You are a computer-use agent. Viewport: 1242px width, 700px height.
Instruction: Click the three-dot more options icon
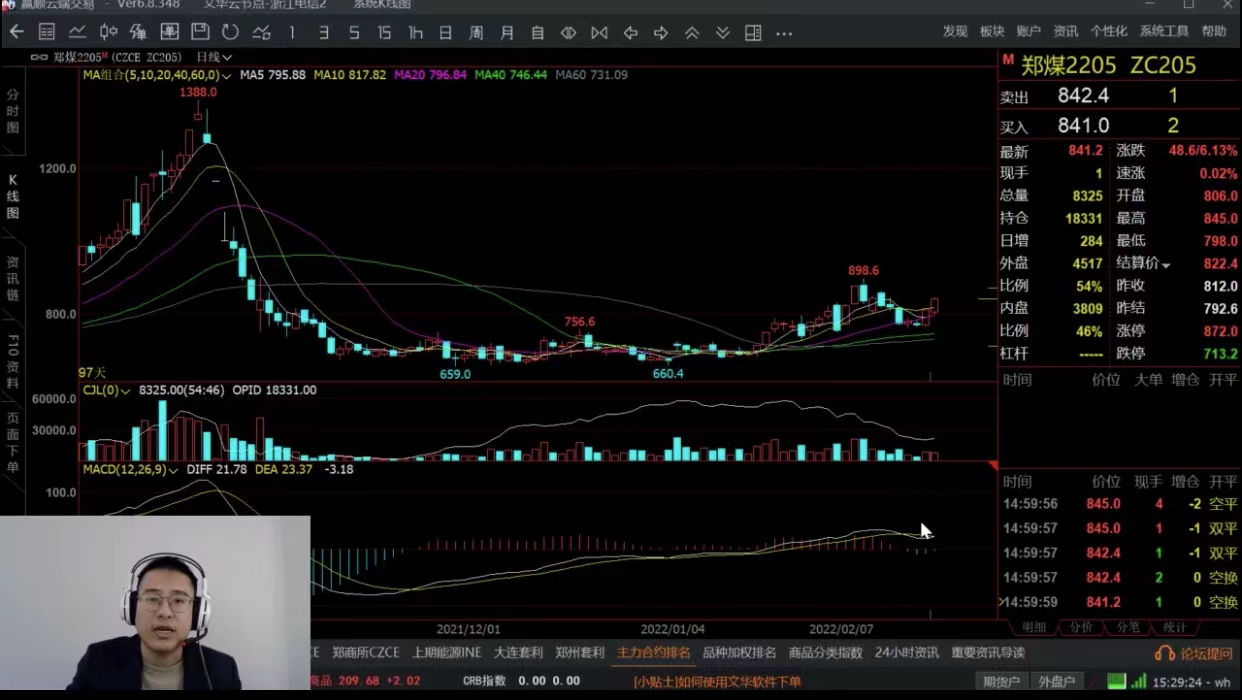coord(784,33)
